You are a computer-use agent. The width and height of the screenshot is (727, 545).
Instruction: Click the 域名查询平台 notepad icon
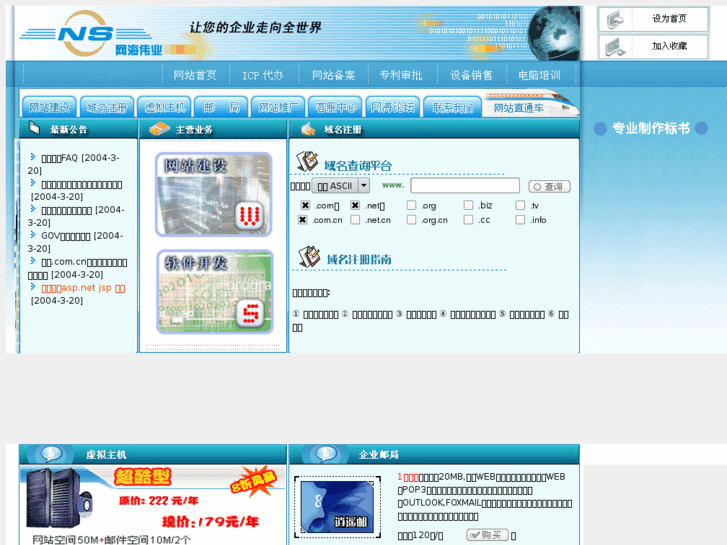(307, 161)
